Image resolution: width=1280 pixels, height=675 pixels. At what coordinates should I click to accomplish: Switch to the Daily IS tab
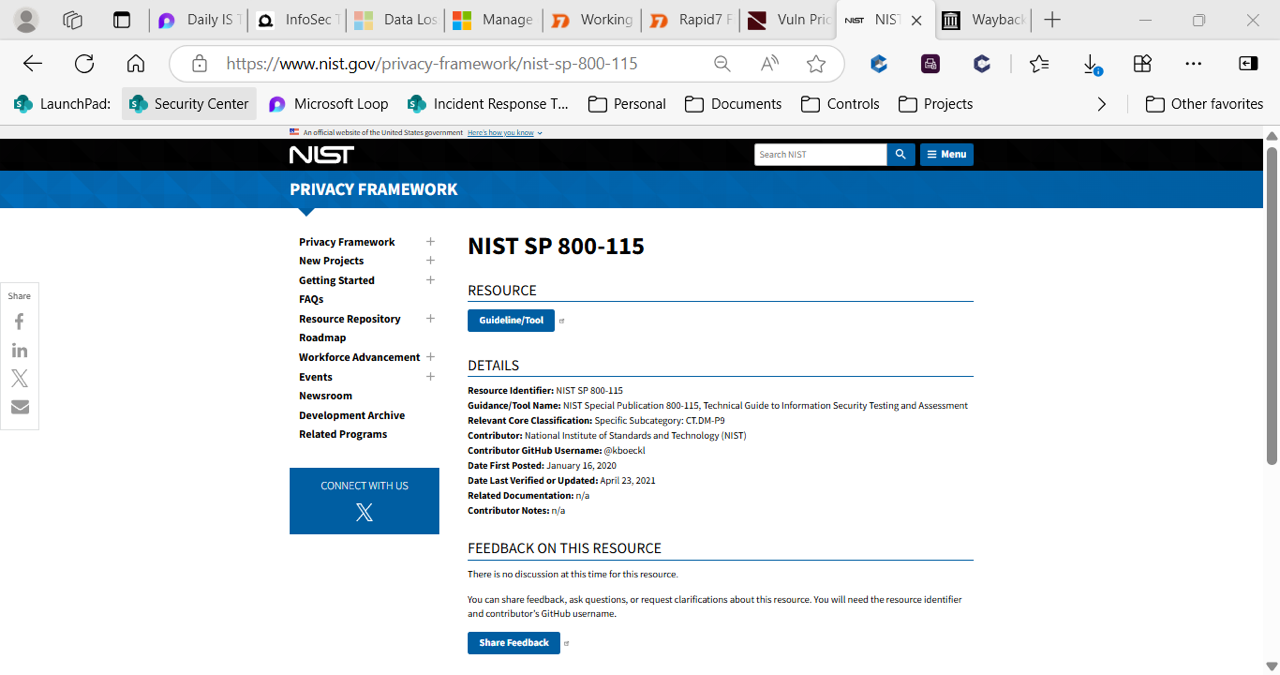(198, 20)
